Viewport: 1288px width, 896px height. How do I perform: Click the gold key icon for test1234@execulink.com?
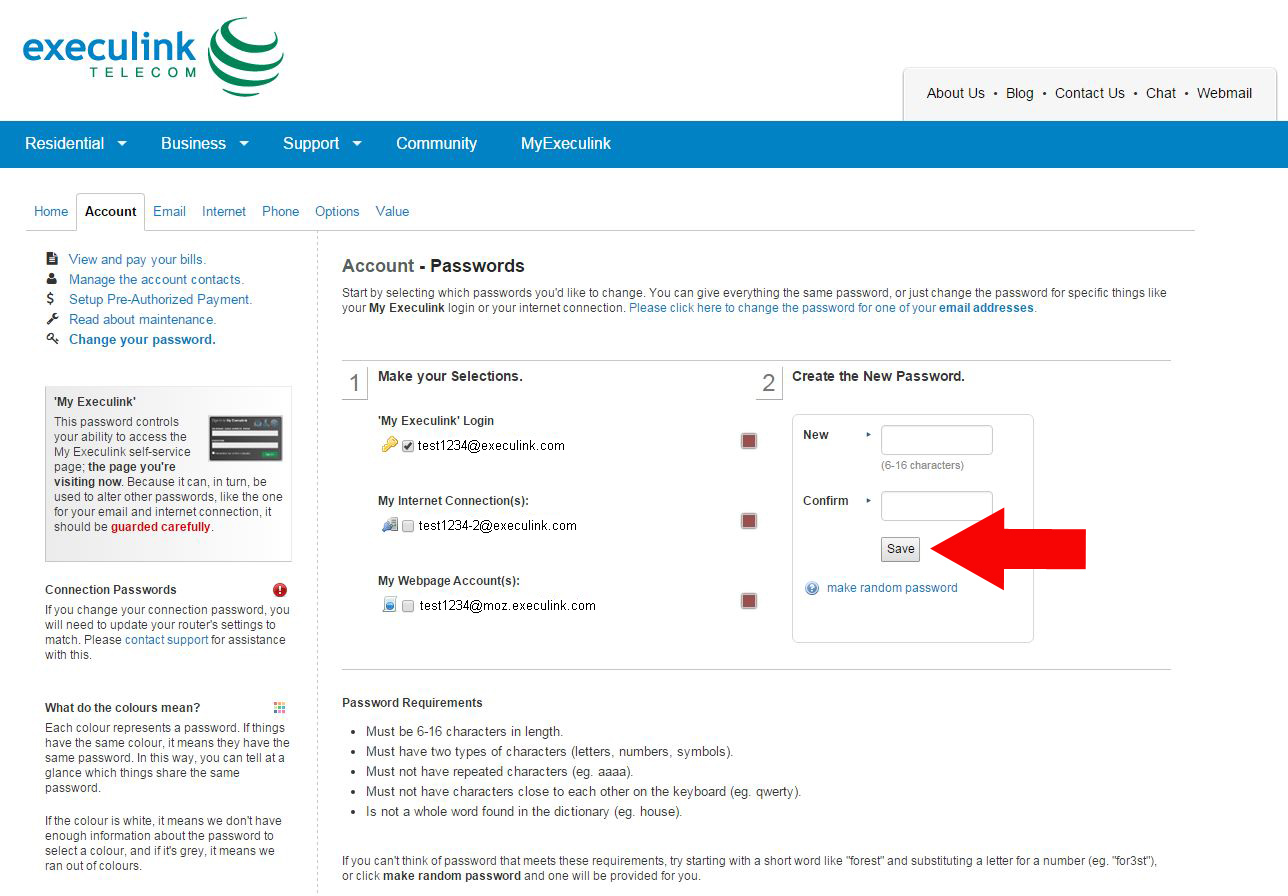point(390,445)
